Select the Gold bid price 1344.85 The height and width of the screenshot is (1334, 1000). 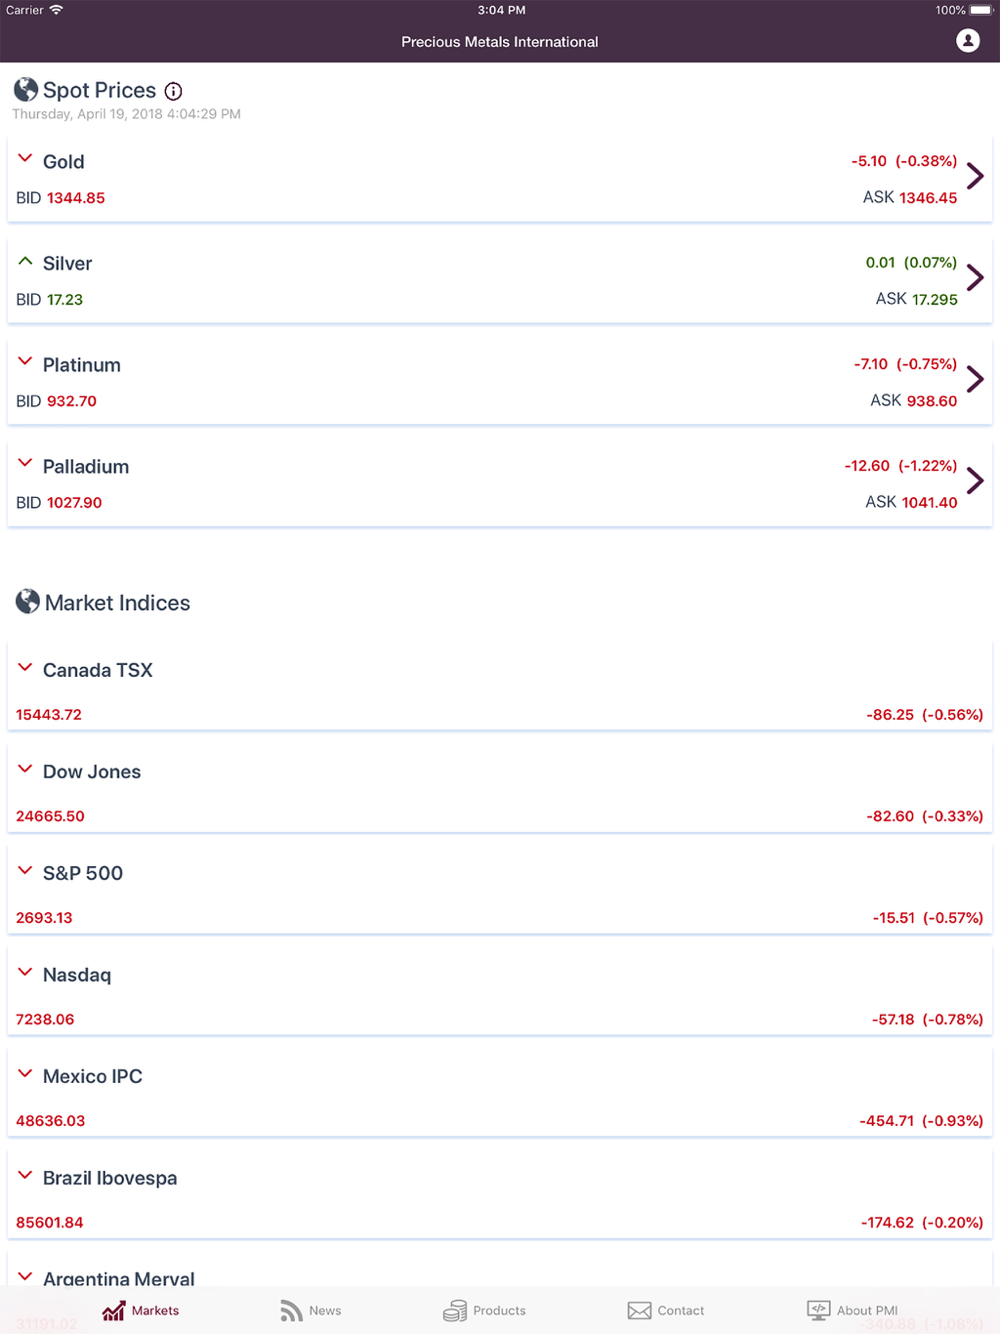pos(76,198)
